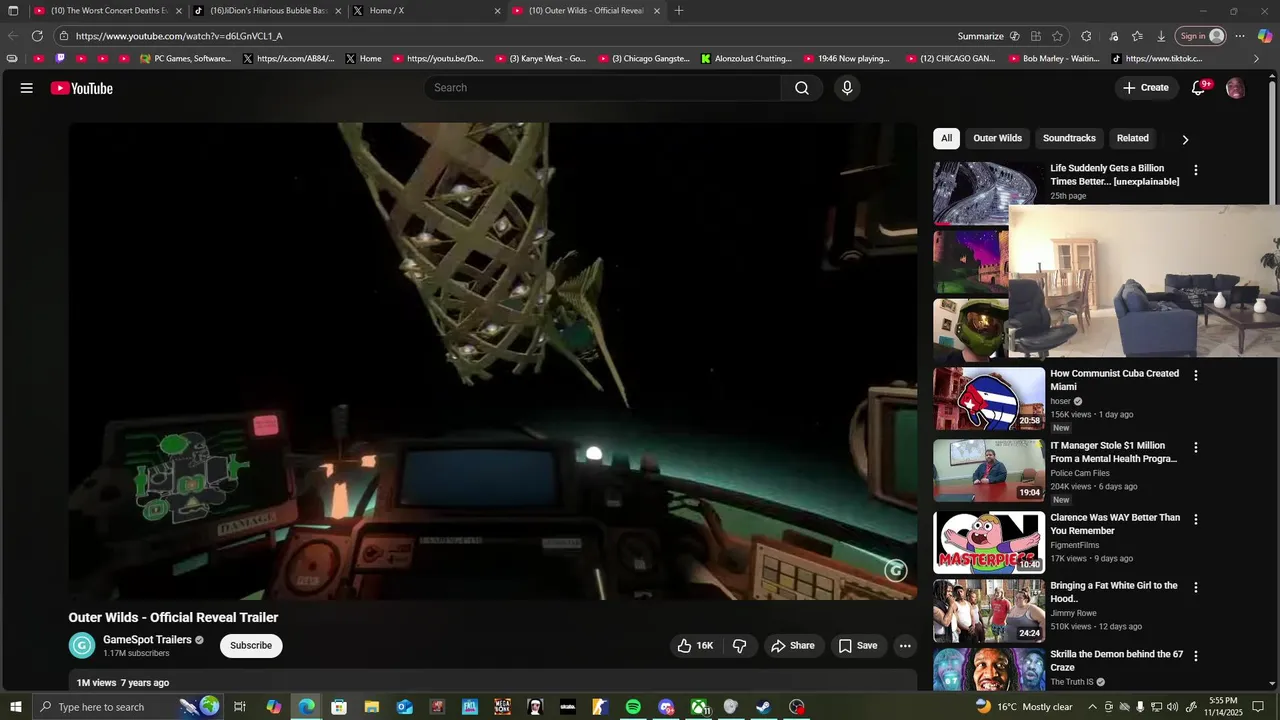Switch to Worst Concert Deaths tab
1280x720 pixels.
[109, 11]
